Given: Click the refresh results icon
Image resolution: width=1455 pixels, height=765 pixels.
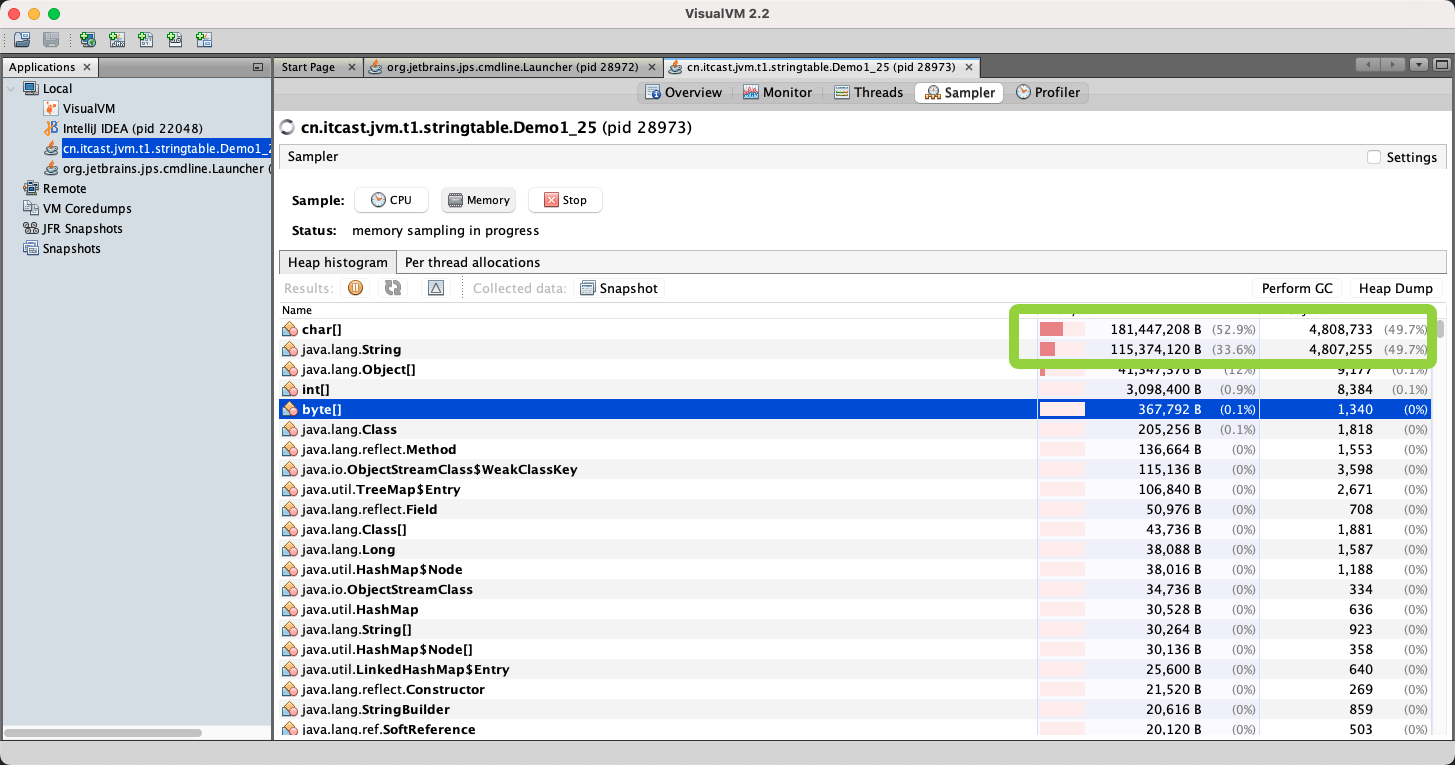Looking at the screenshot, I should pyautogui.click(x=393, y=288).
